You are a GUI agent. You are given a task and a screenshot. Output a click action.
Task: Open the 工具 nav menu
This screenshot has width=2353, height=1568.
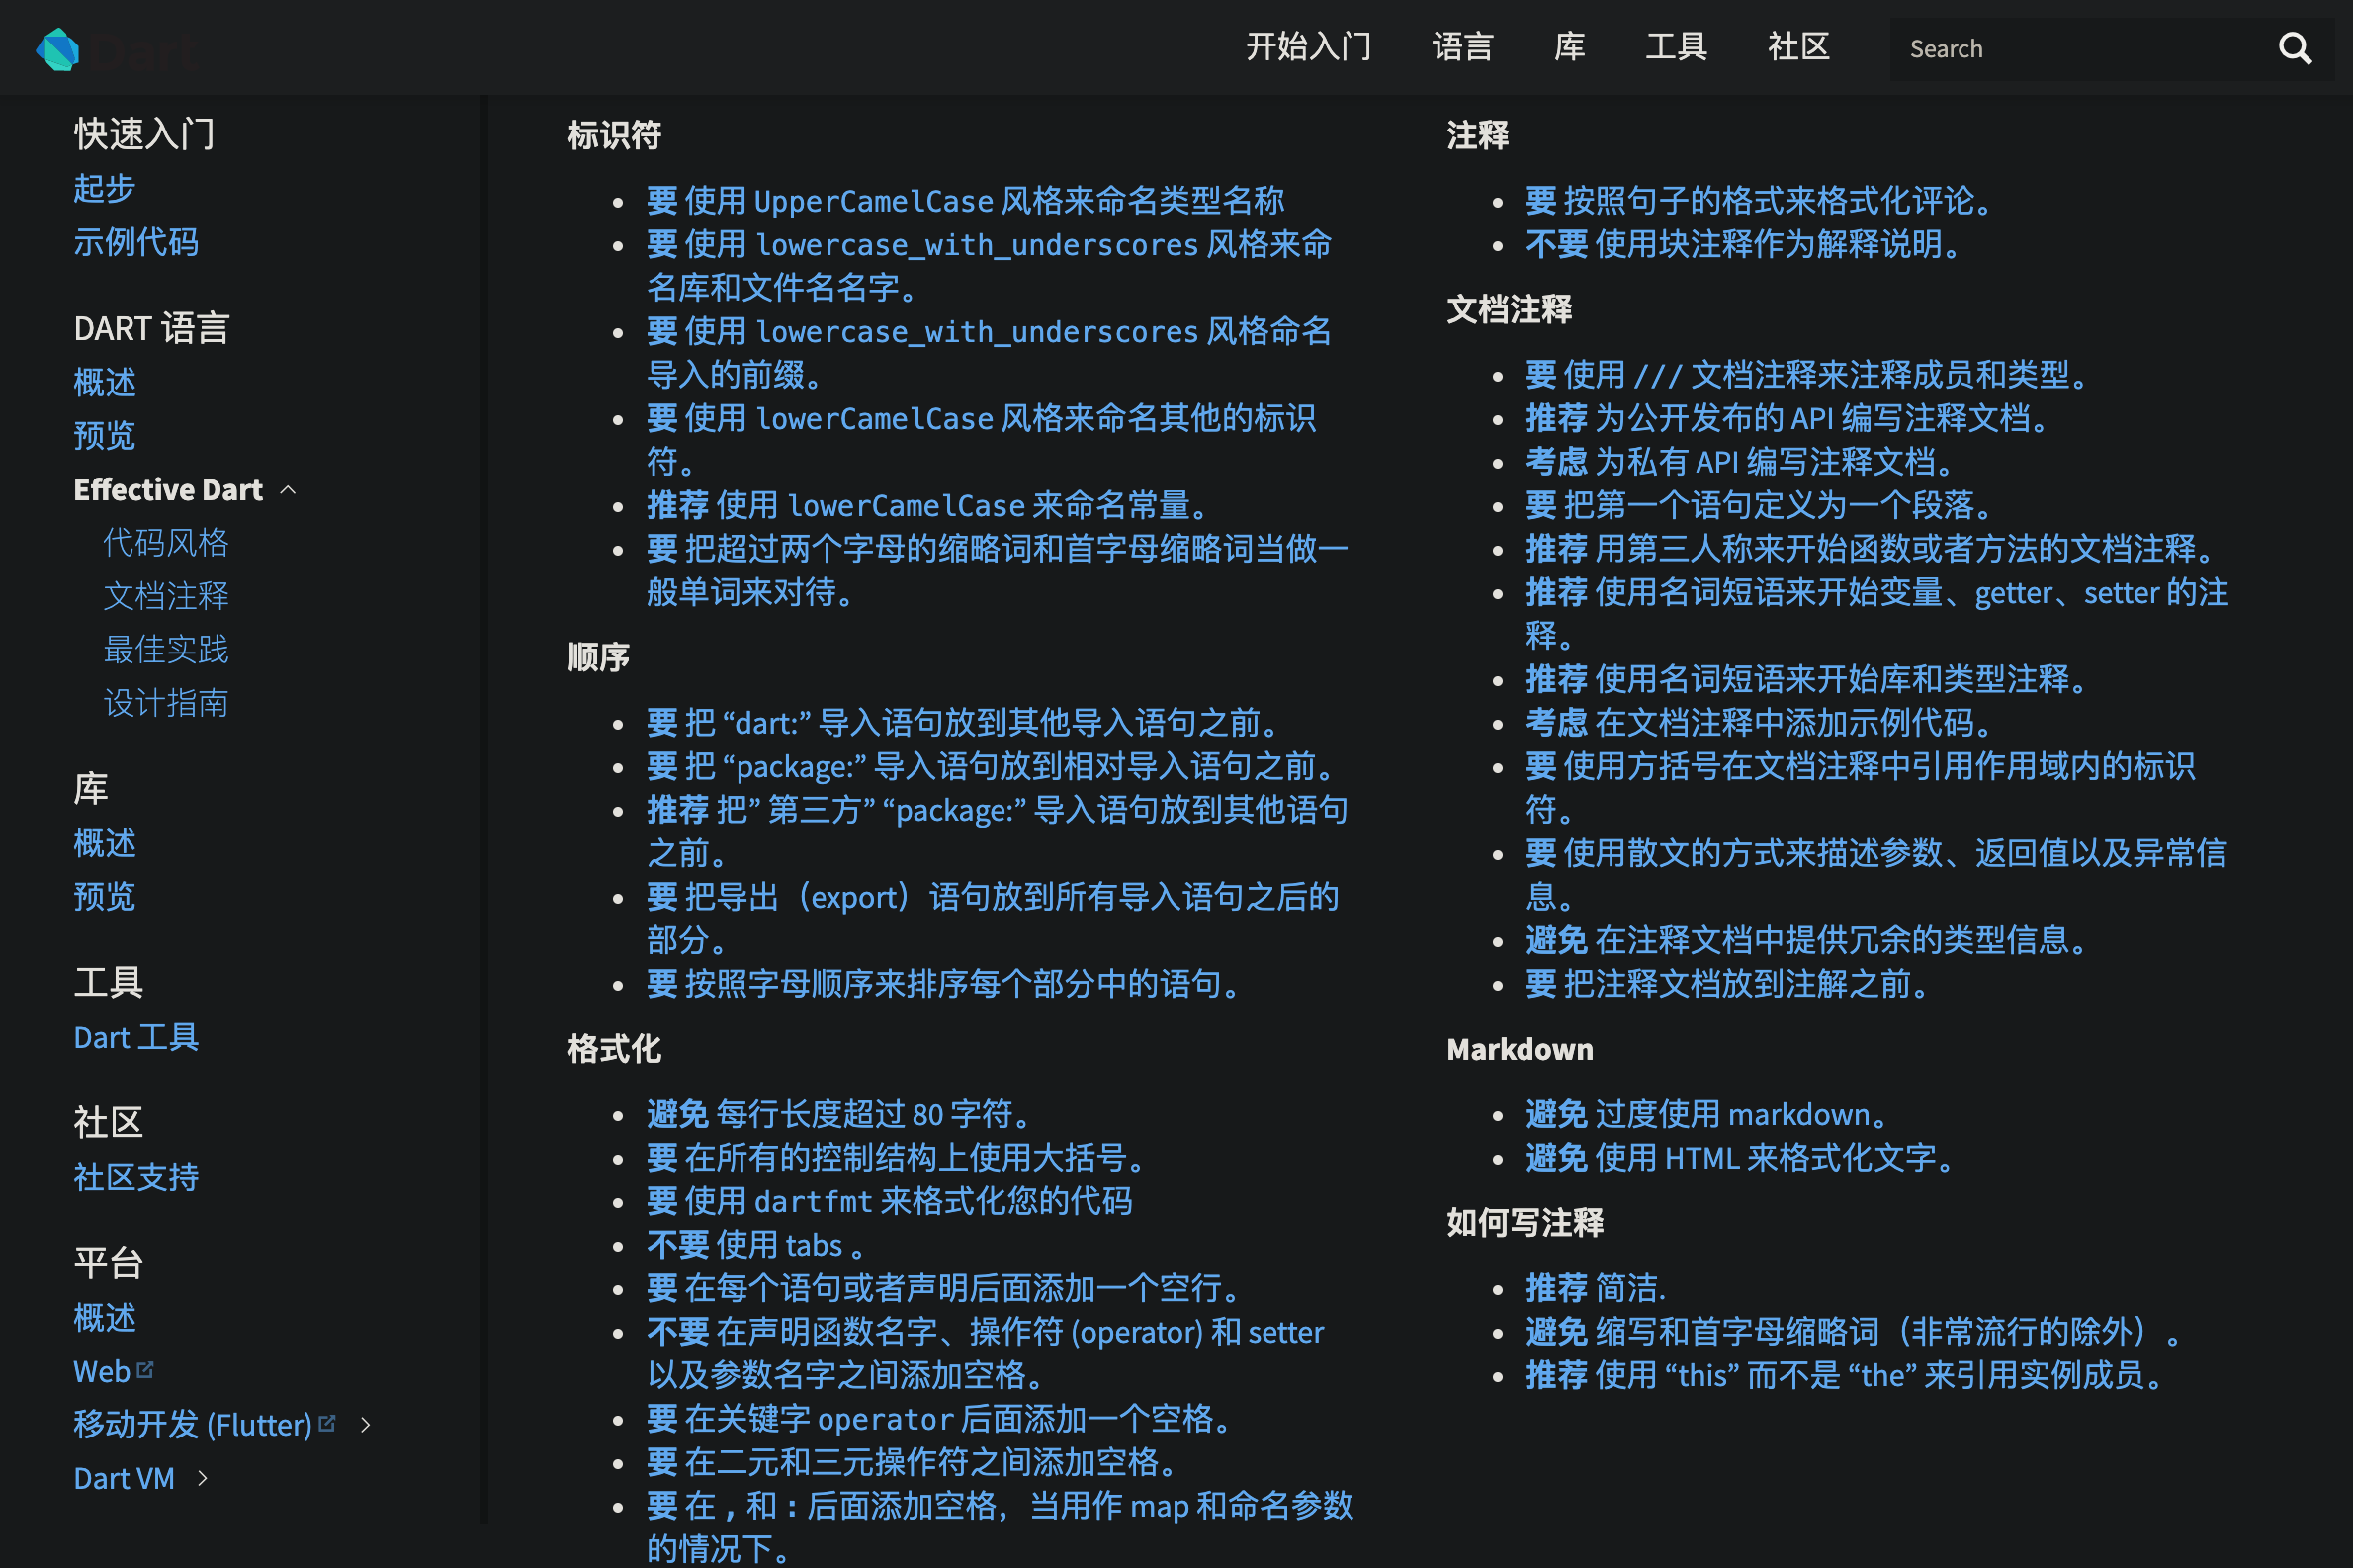coord(1675,47)
